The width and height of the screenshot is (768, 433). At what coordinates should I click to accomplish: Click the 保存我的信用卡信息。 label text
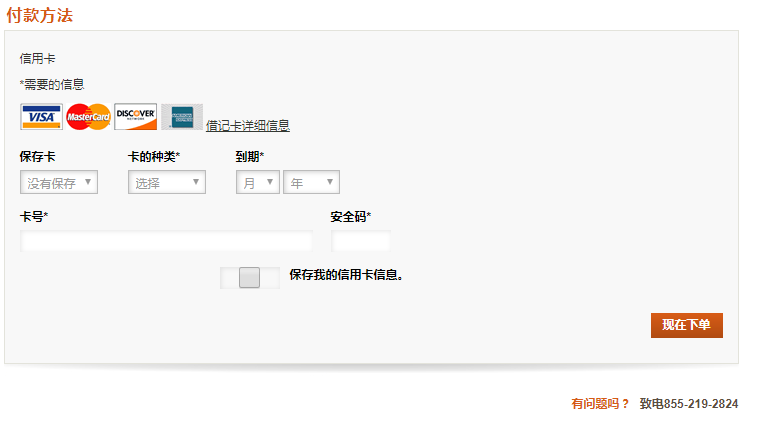[x=346, y=275]
